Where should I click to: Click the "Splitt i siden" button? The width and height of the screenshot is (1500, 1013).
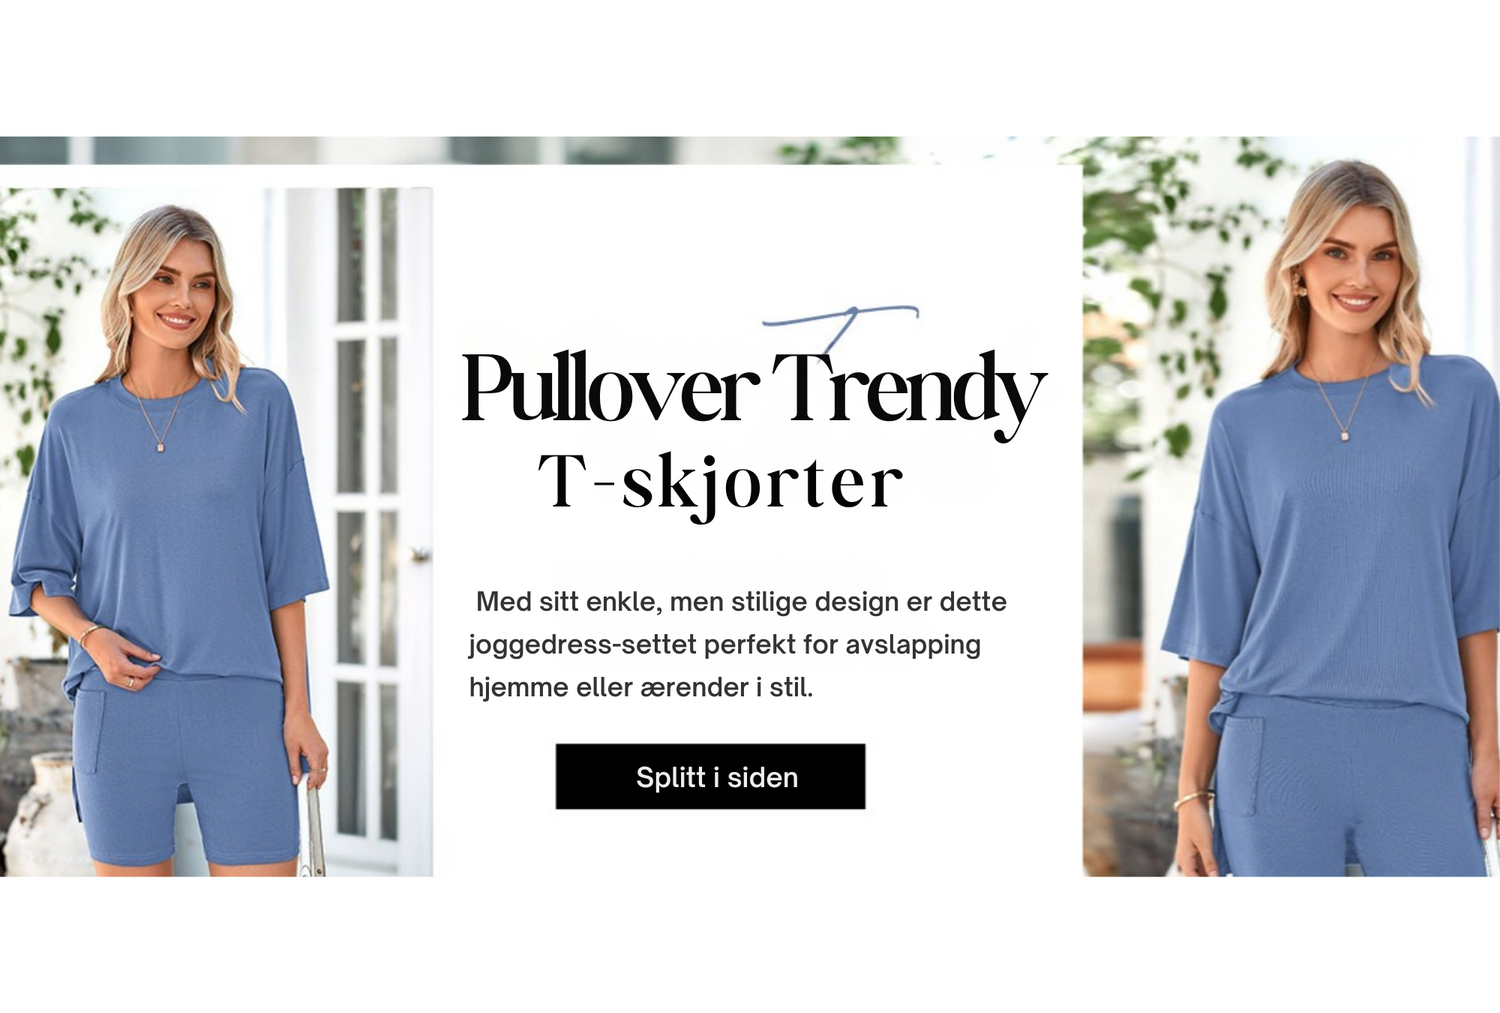click(x=710, y=776)
